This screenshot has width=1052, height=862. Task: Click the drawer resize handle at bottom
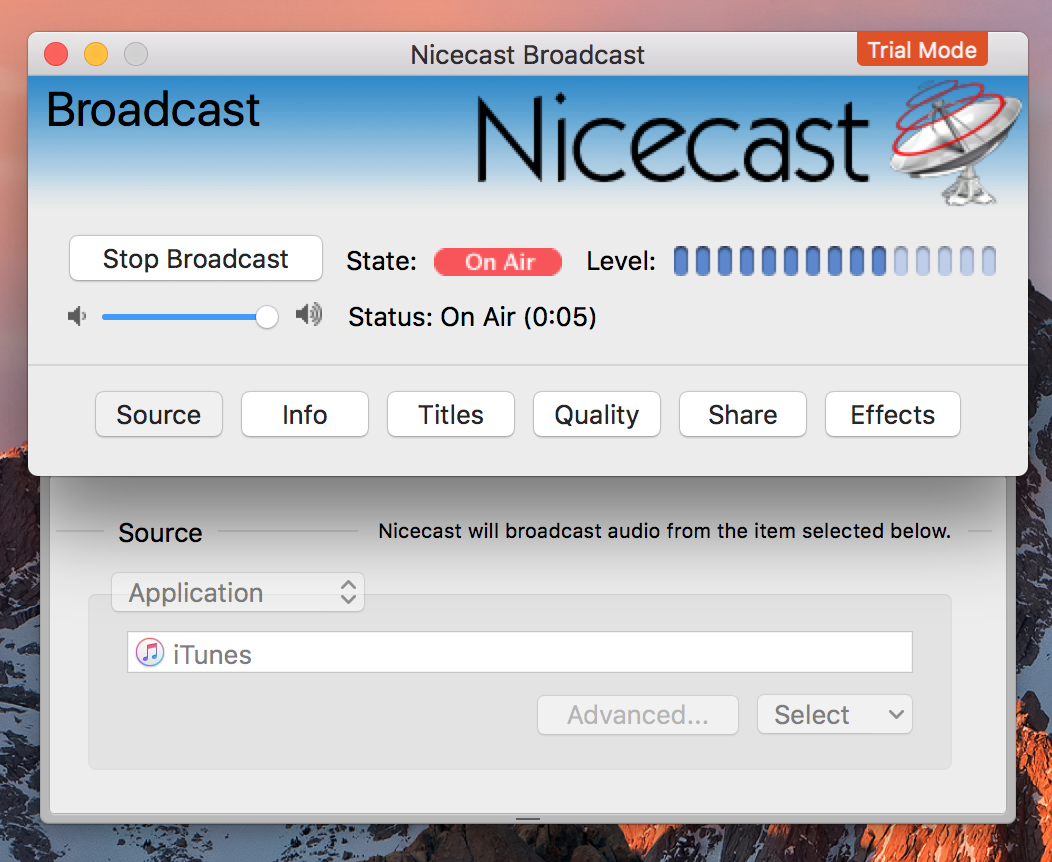(528, 818)
